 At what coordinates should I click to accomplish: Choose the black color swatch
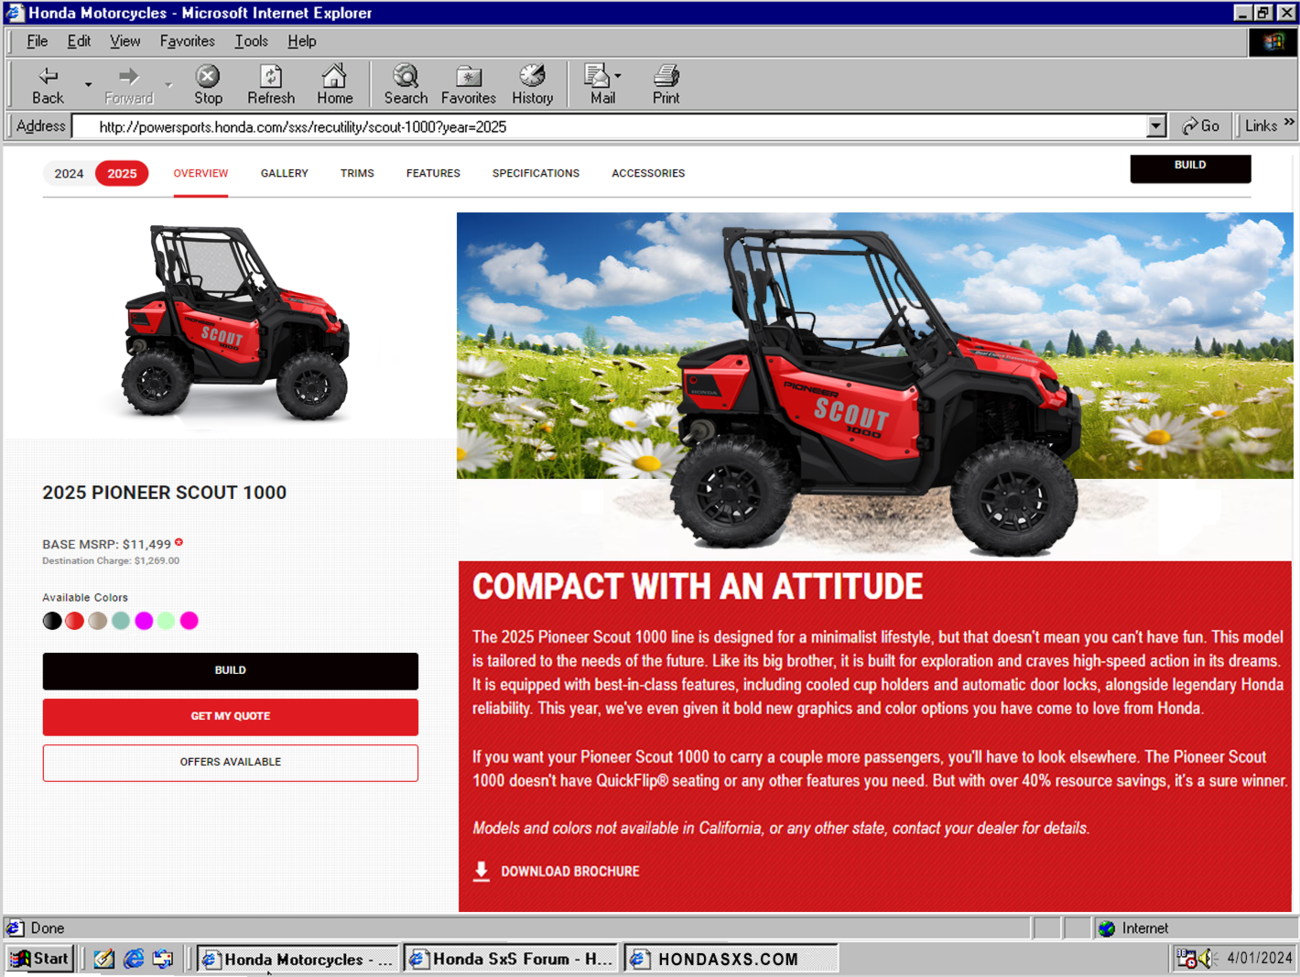click(52, 621)
